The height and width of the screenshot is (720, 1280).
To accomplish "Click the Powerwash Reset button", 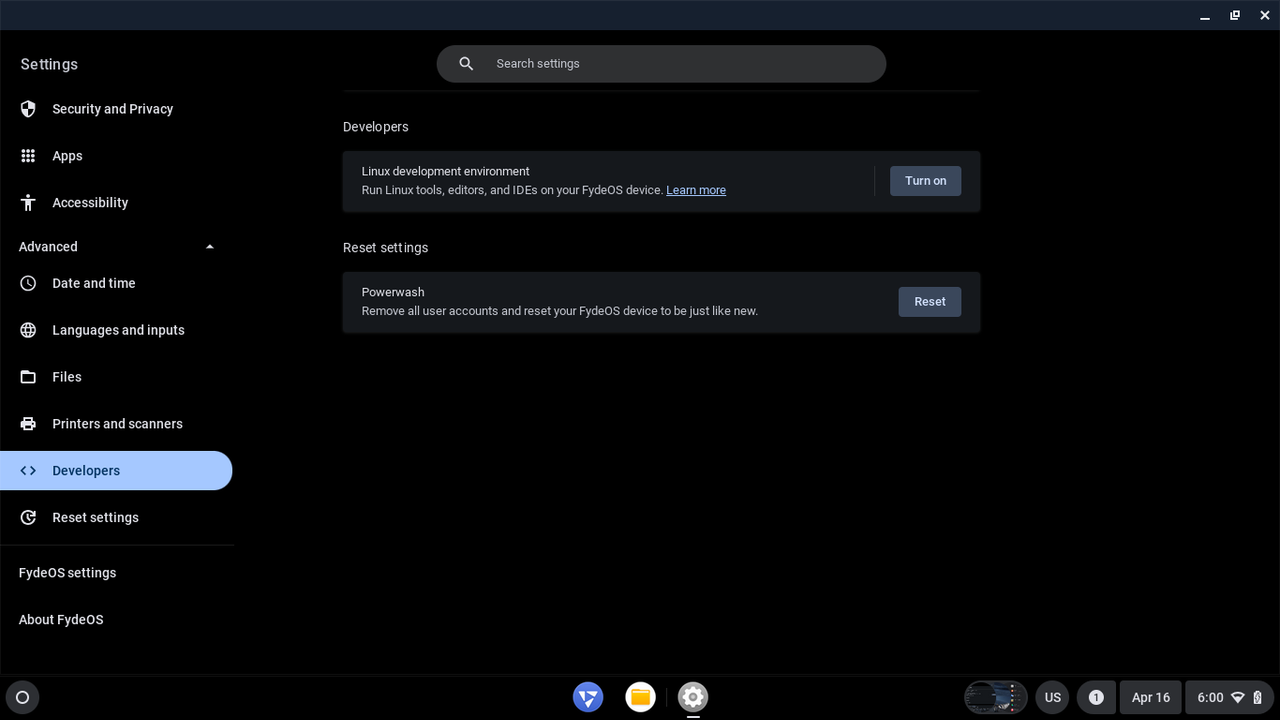I will coord(929,302).
